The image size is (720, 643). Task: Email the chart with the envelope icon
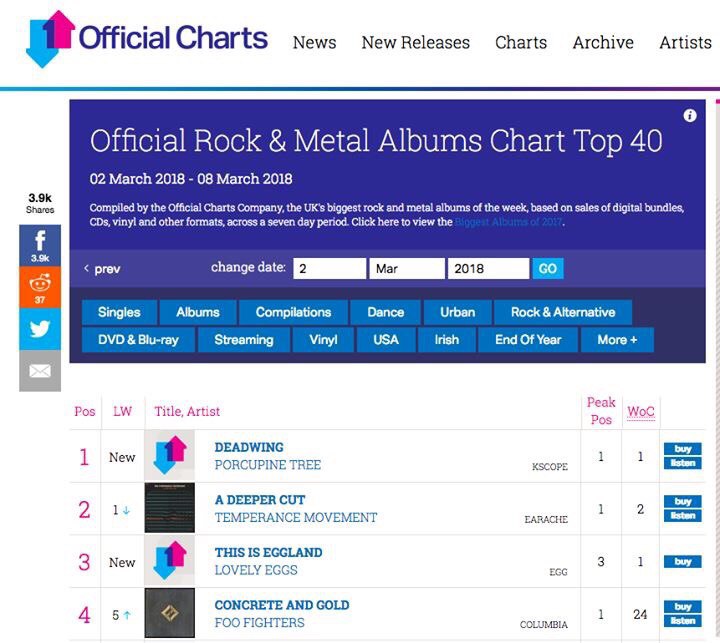[x=40, y=371]
